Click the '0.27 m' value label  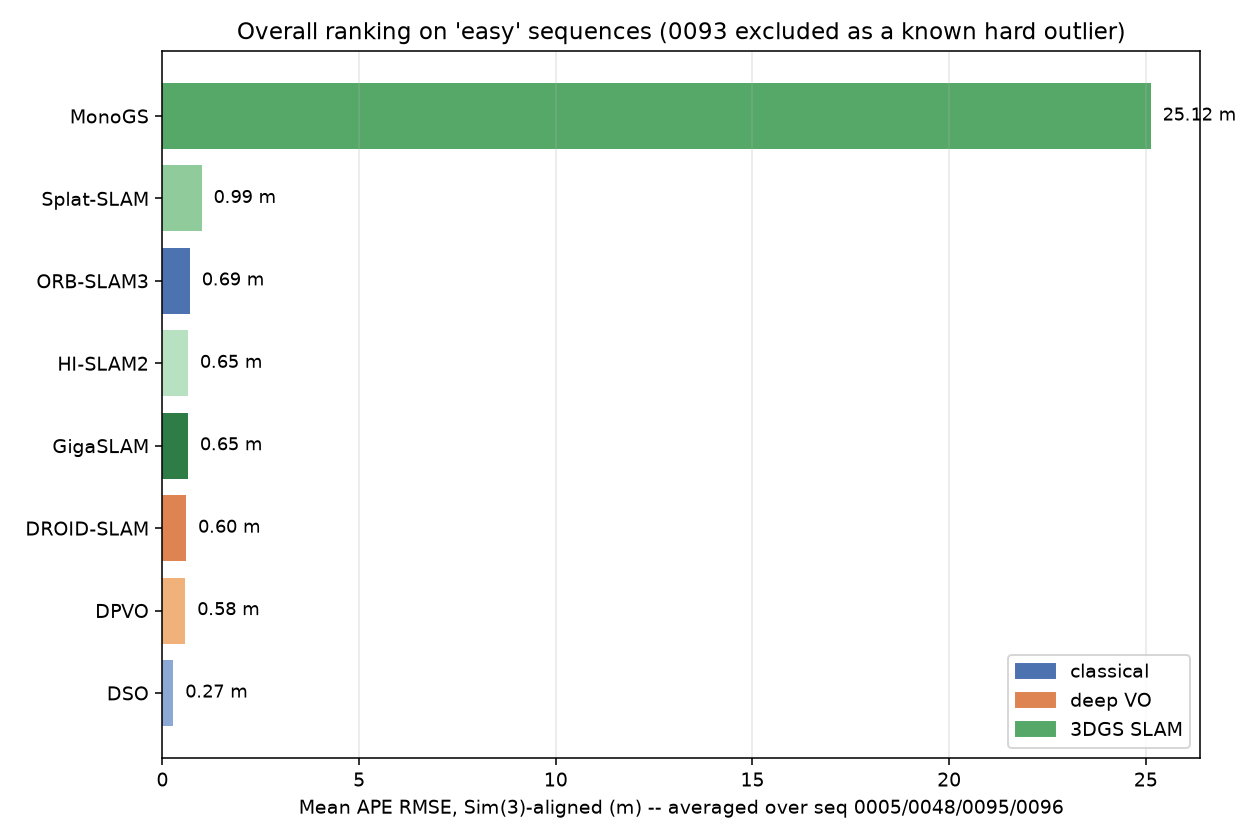click(216, 692)
